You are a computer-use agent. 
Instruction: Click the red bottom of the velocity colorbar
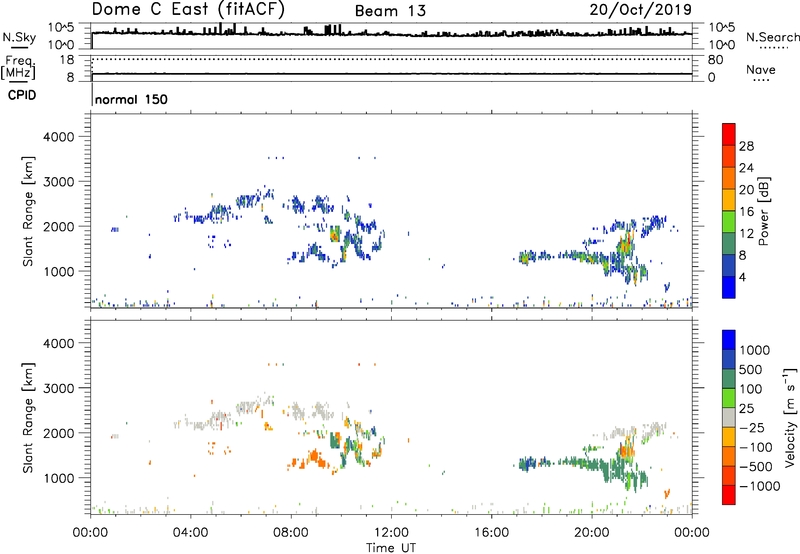(x=729, y=495)
